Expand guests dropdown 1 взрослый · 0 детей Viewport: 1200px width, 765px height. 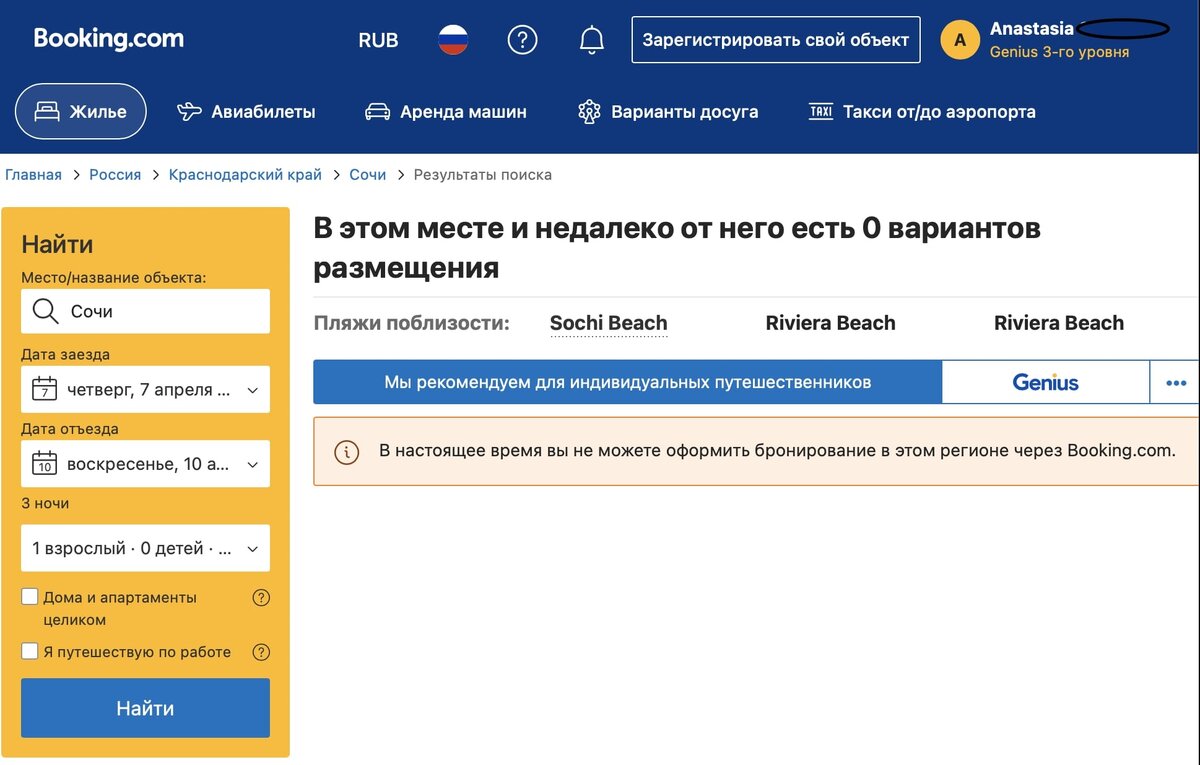click(x=145, y=548)
